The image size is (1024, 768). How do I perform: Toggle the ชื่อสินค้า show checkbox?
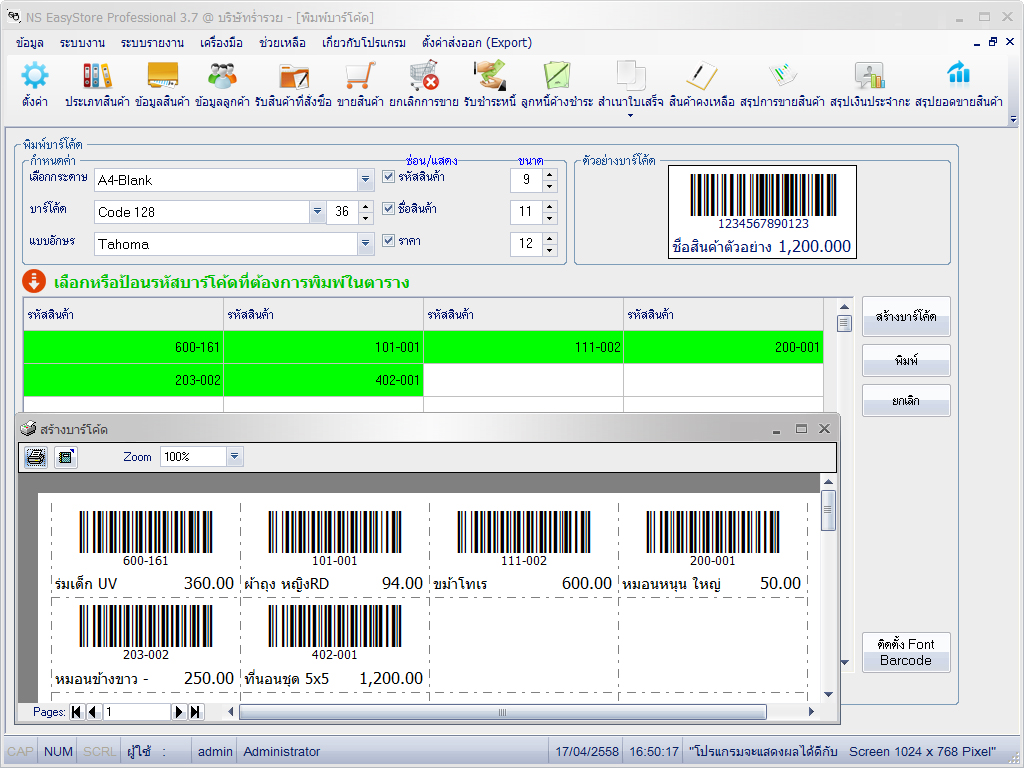click(389, 208)
